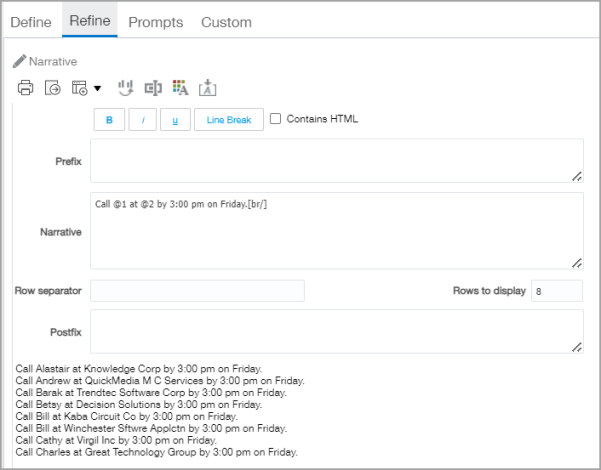Click the 'Prefix' label

(68, 161)
